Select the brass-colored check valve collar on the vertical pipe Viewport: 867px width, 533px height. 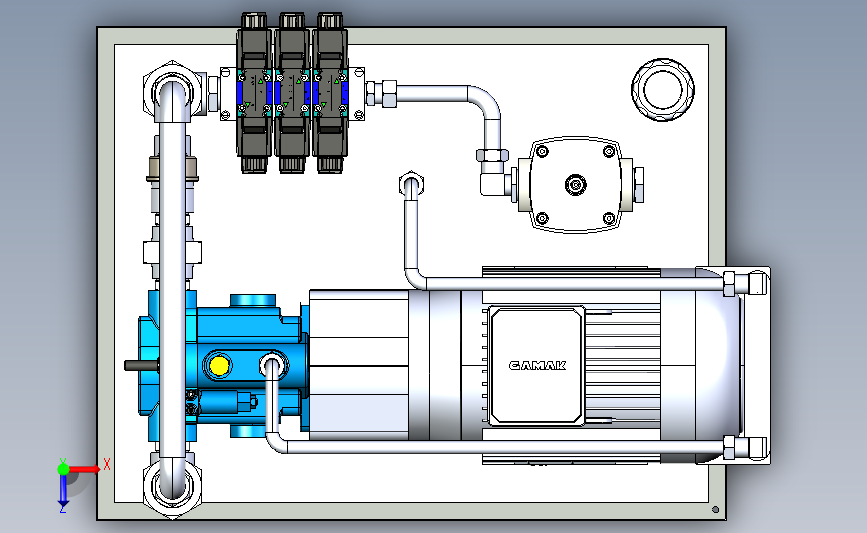pyautogui.click(x=172, y=169)
